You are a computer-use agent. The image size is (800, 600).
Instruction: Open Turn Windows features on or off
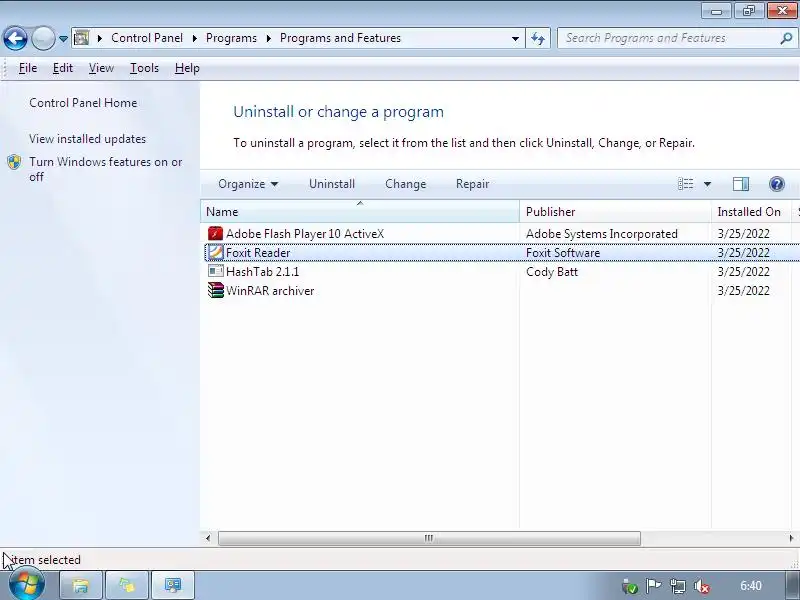pos(106,169)
